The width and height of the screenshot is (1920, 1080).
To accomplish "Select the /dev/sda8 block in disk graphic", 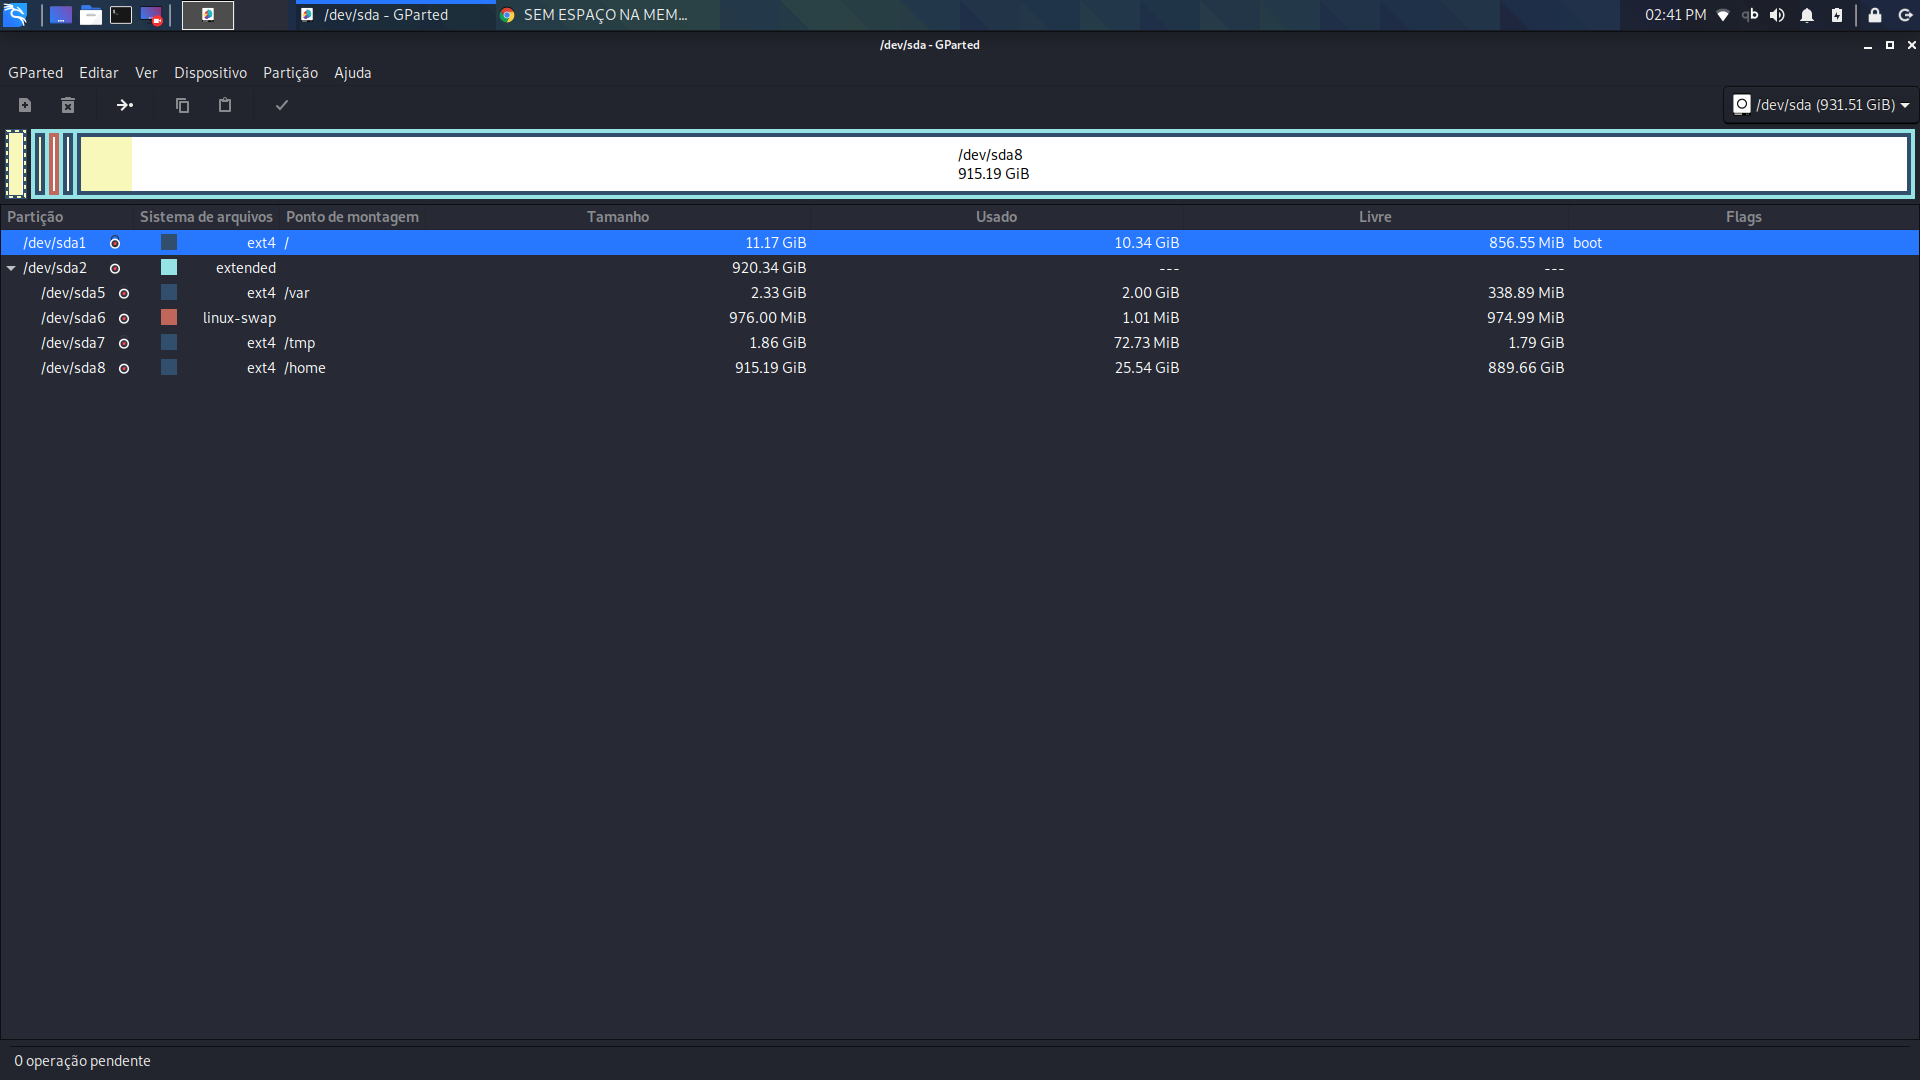I will click(x=993, y=164).
